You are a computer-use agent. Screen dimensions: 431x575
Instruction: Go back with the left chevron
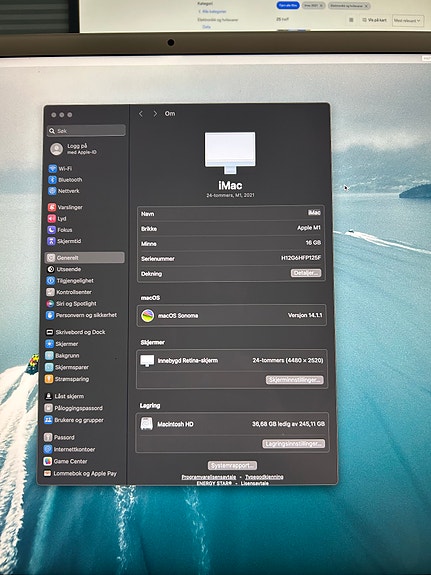pos(141,114)
